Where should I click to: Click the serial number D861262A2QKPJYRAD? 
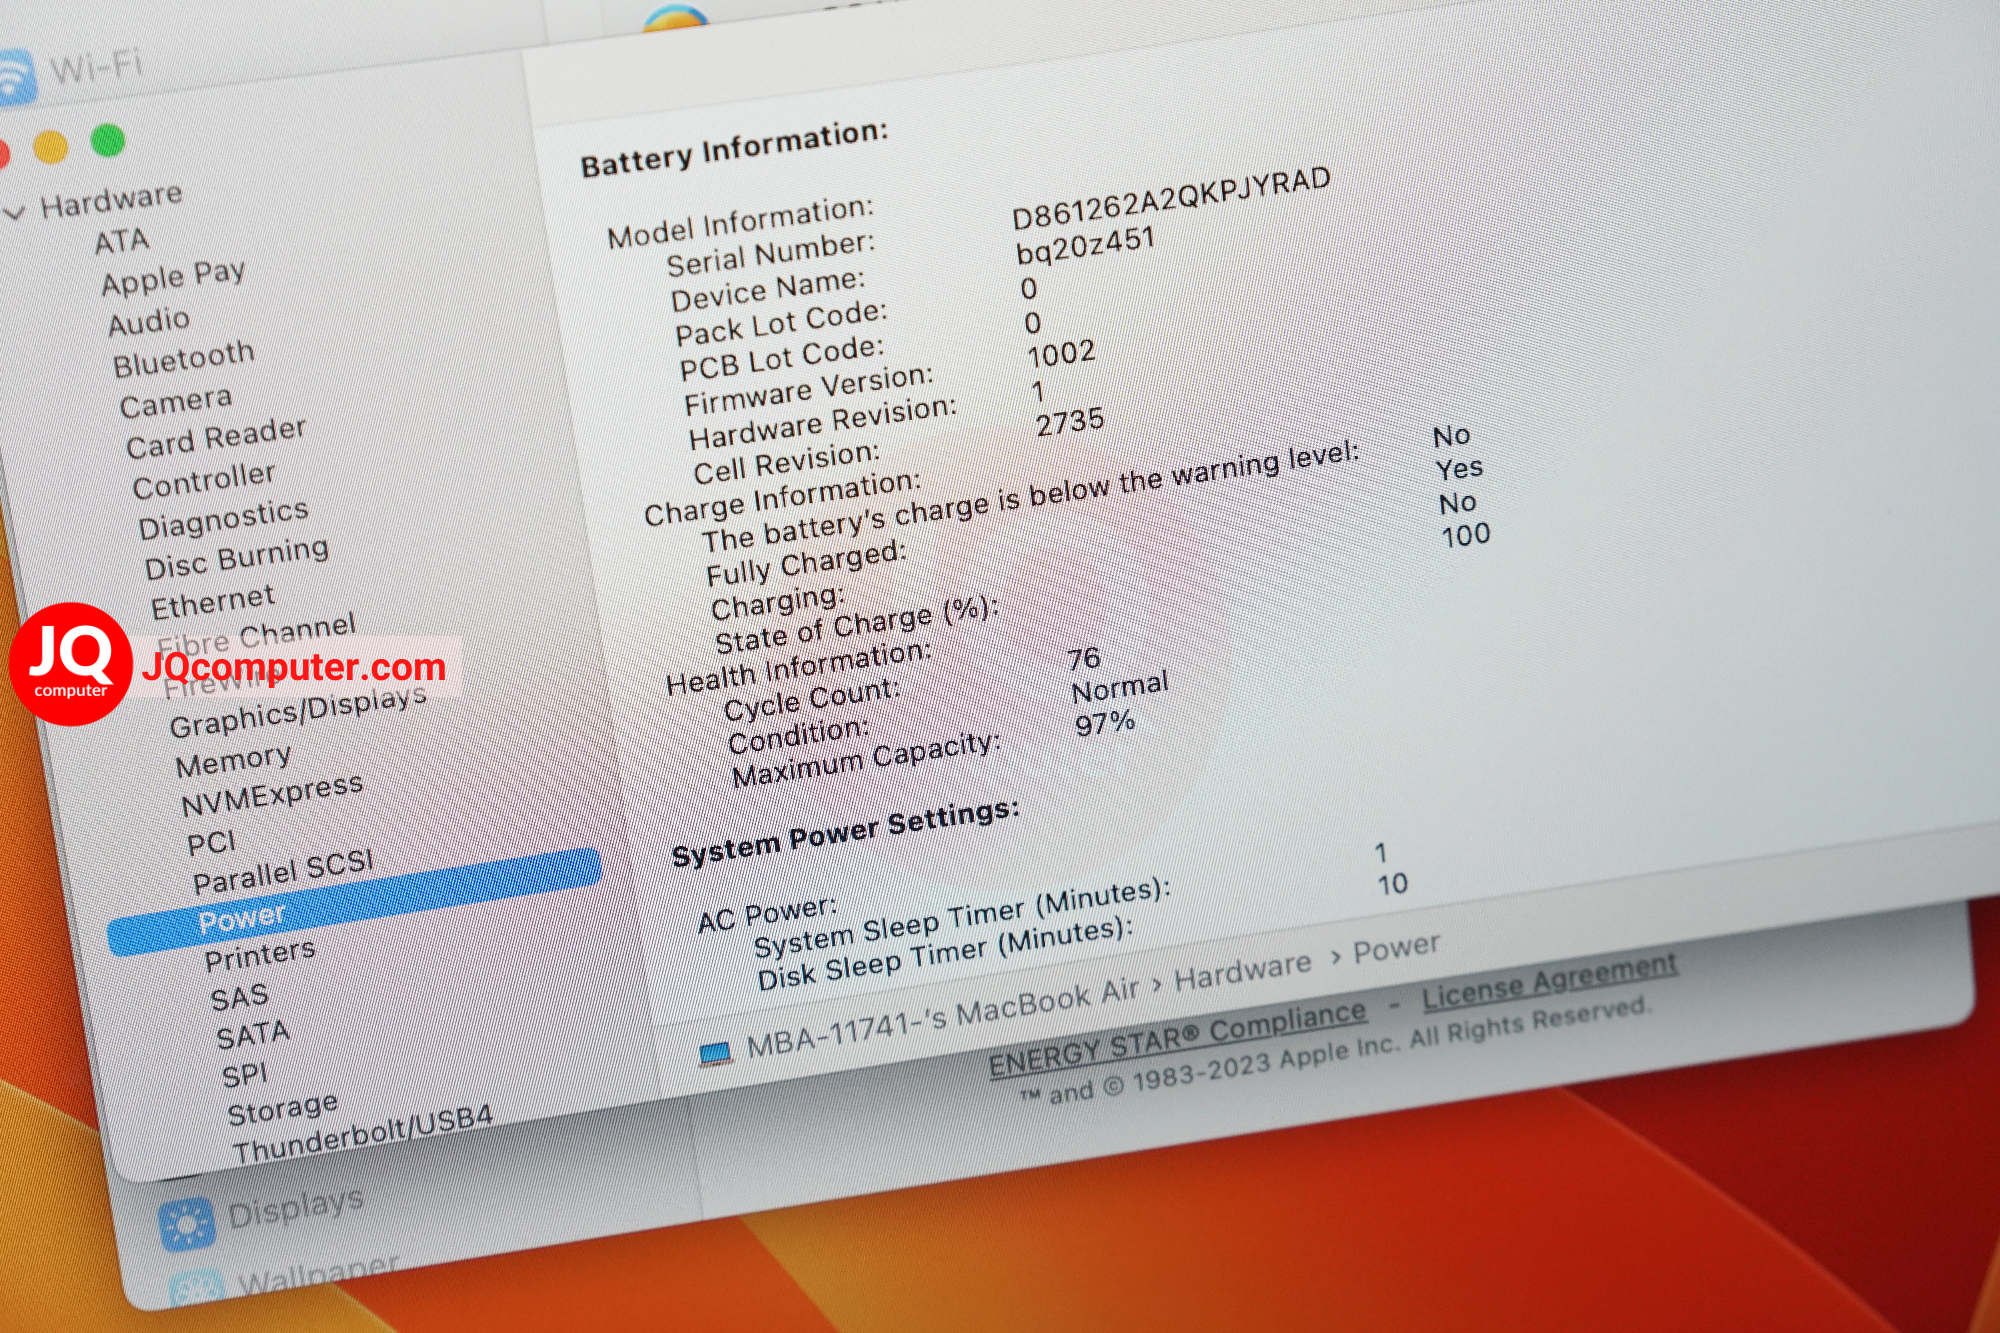pos(1171,199)
